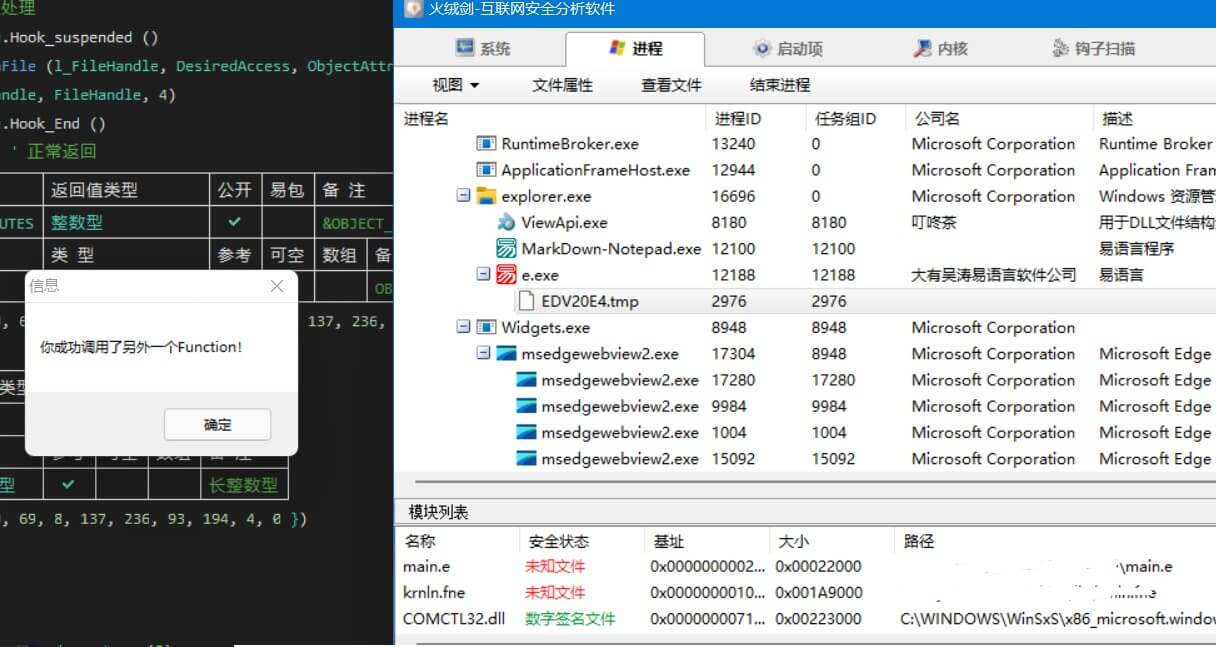Click the RuntimeBroker.exe process icon
This screenshot has width=1216, height=647.
(x=485, y=143)
